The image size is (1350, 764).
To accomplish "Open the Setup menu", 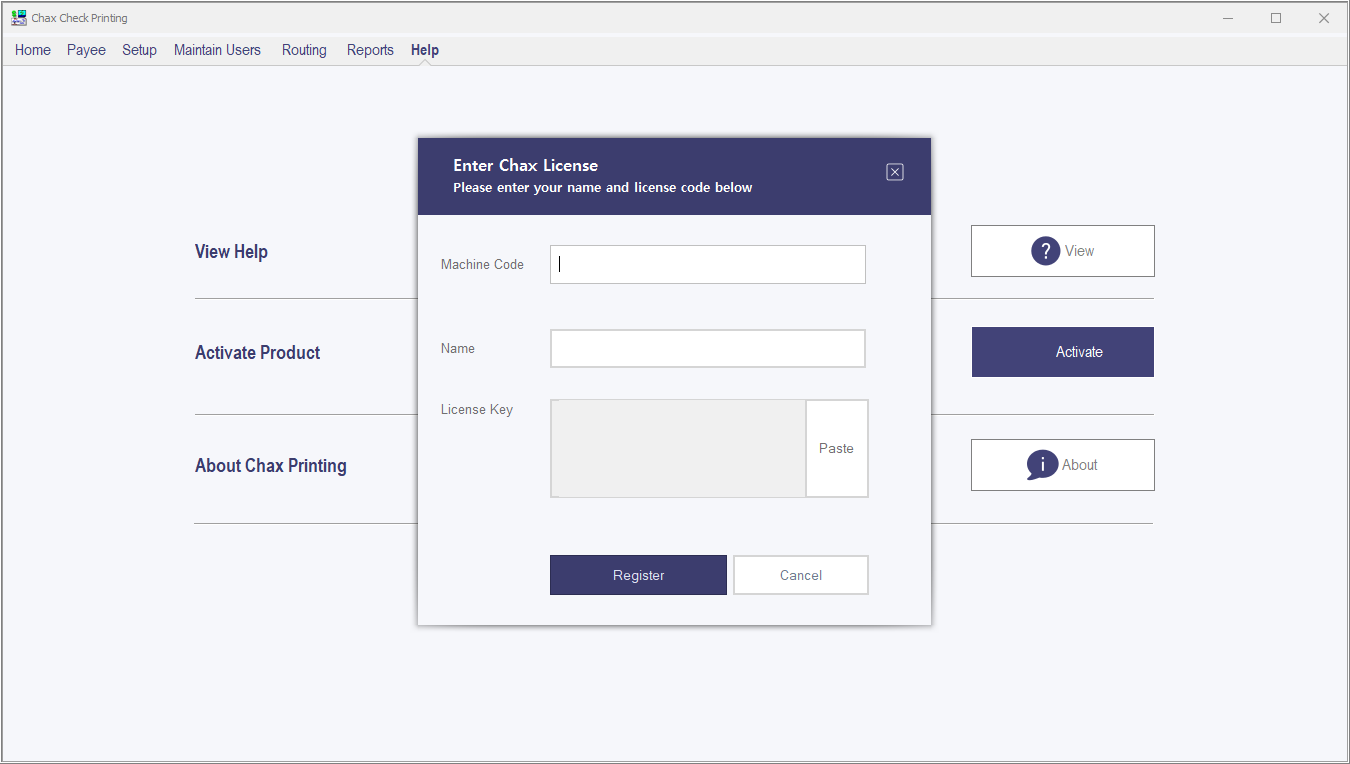I will [x=139, y=50].
